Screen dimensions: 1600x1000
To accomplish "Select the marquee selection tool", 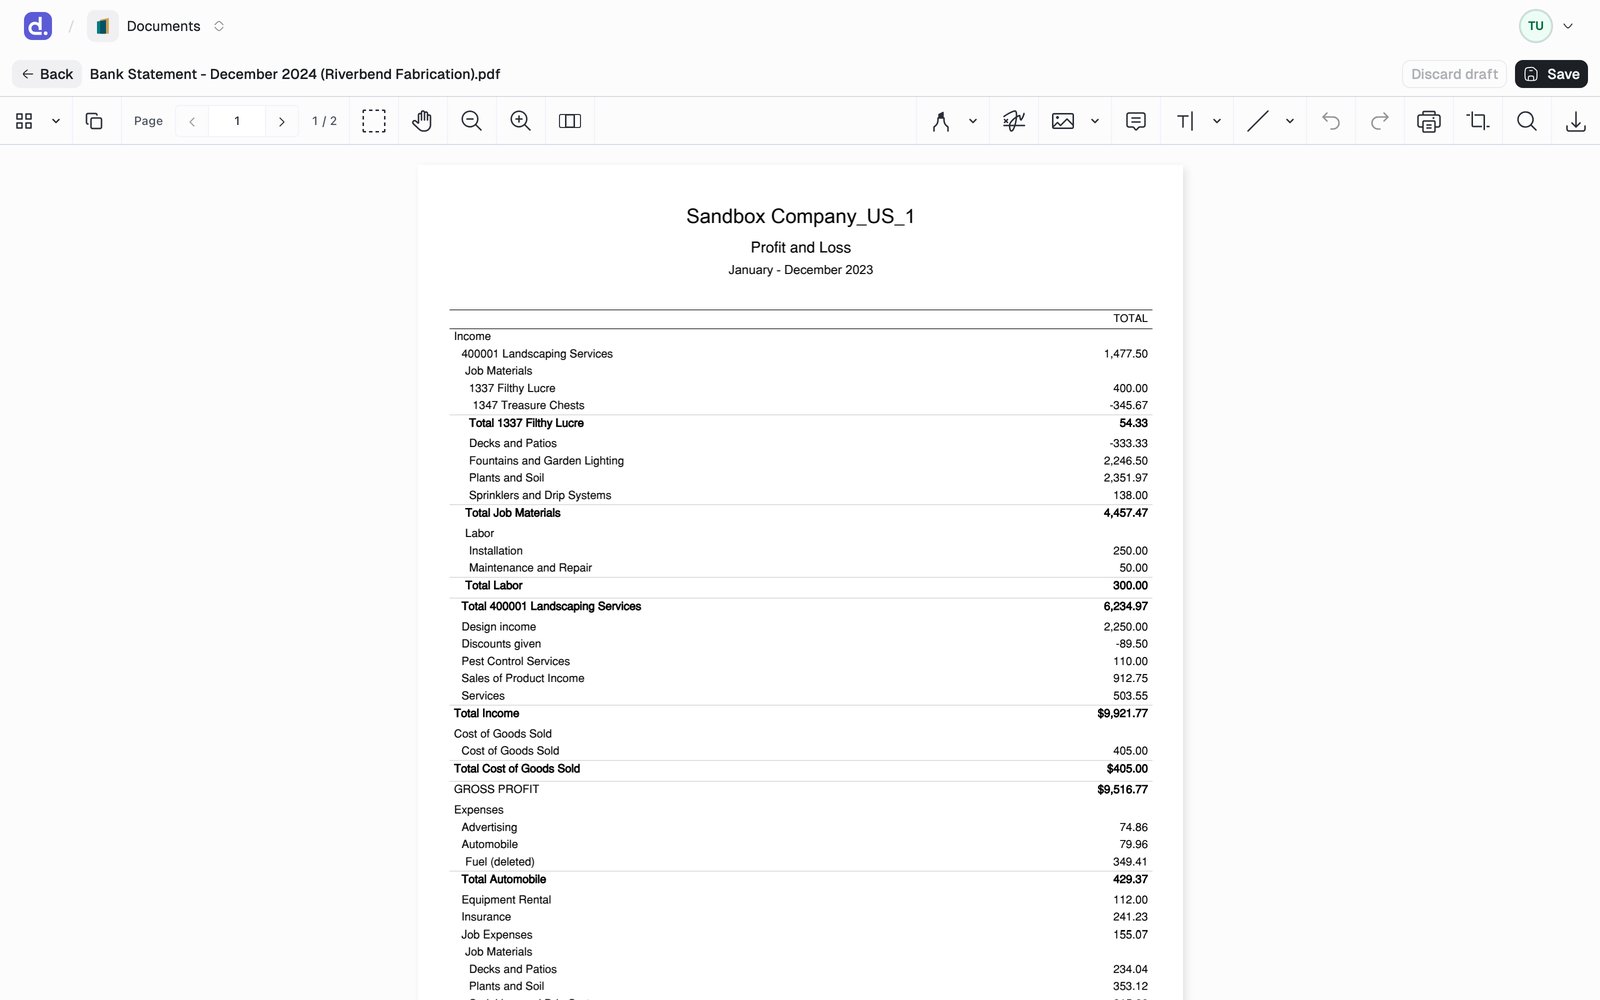I will click(x=374, y=121).
